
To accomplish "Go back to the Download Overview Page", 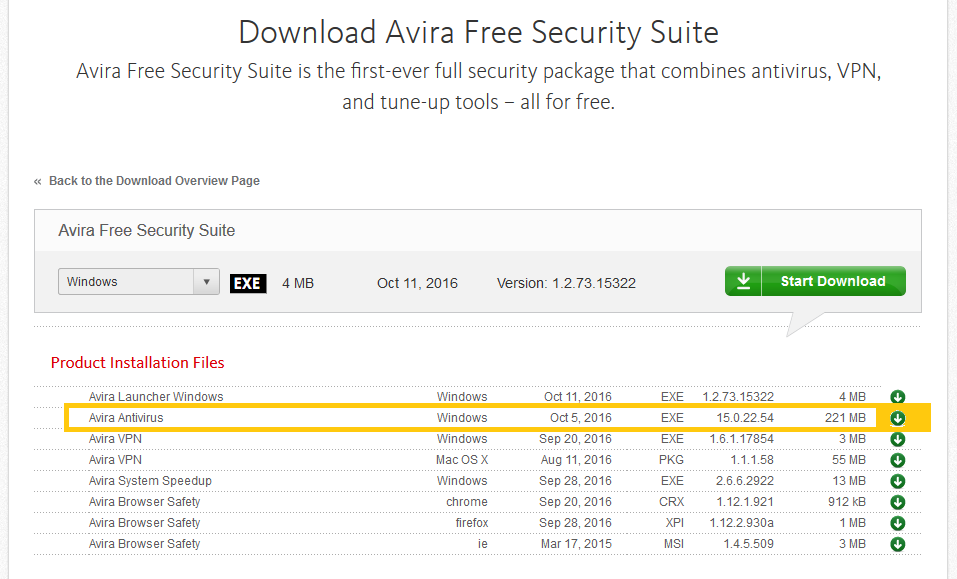I will [x=154, y=181].
